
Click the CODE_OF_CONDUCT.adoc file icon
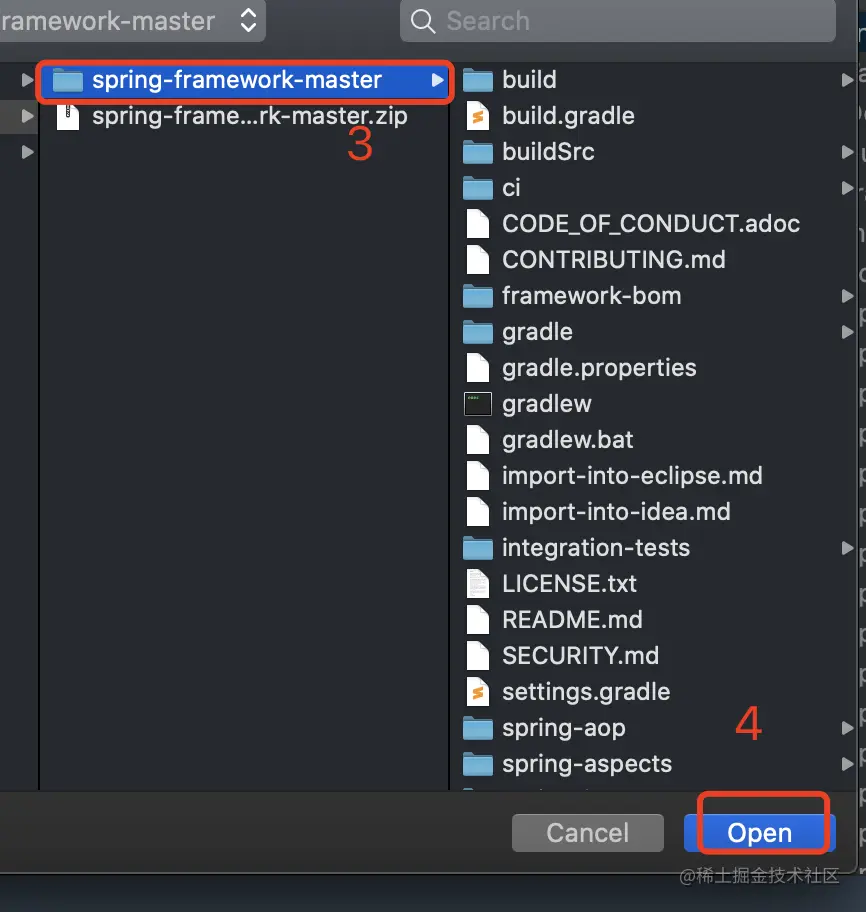coord(477,224)
